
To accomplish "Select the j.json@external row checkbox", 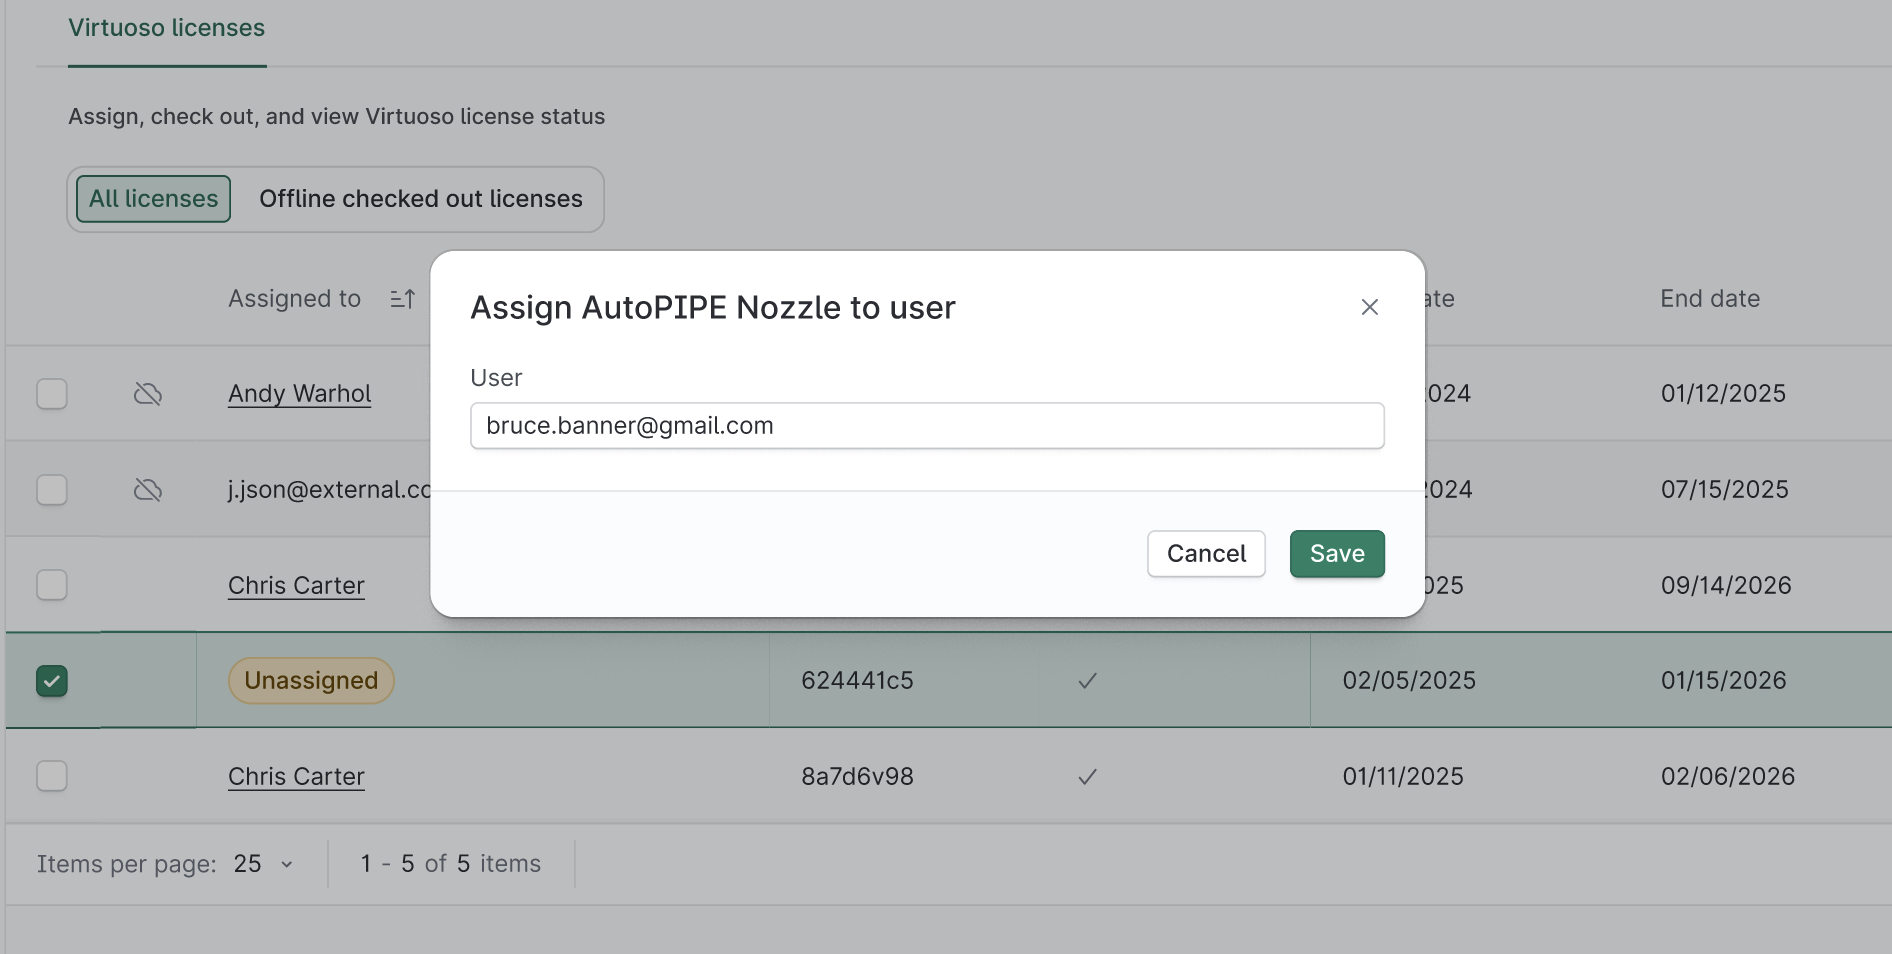I will pyautogui.click(x=52, y=490).
